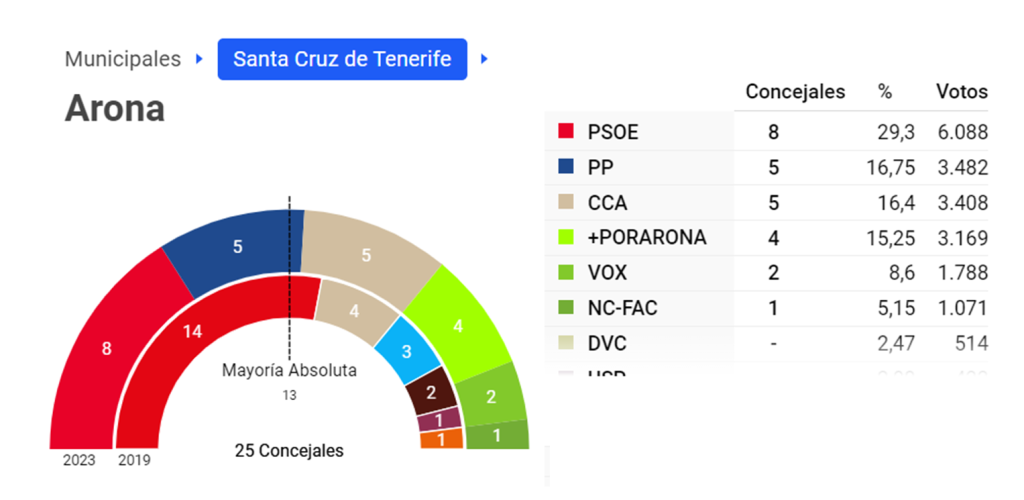Click the pale DVC legend swatch
The image size is (1024, 500).
coord(566,343)
